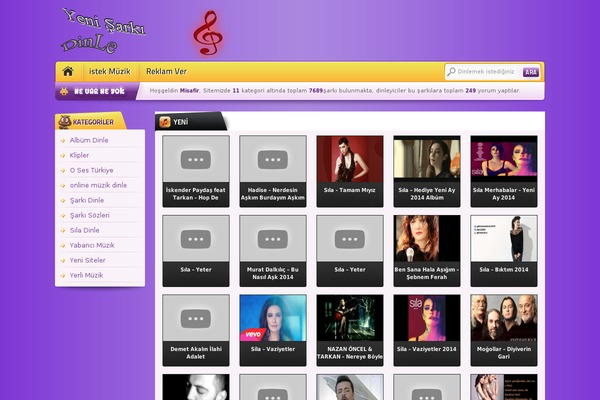This screenshot has height=400, width=600.
Task: Click the home icon in navigation bar
Action: pyautogui.click(x=68, y=72)
